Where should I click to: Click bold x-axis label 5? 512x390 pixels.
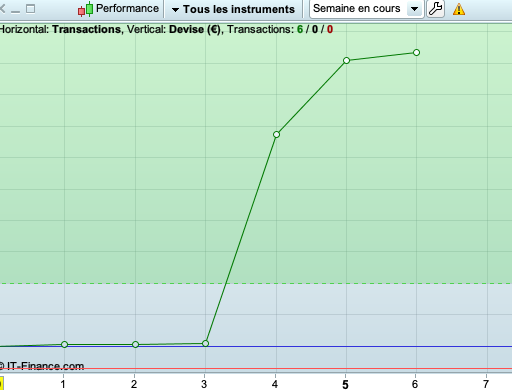point(345,384)
